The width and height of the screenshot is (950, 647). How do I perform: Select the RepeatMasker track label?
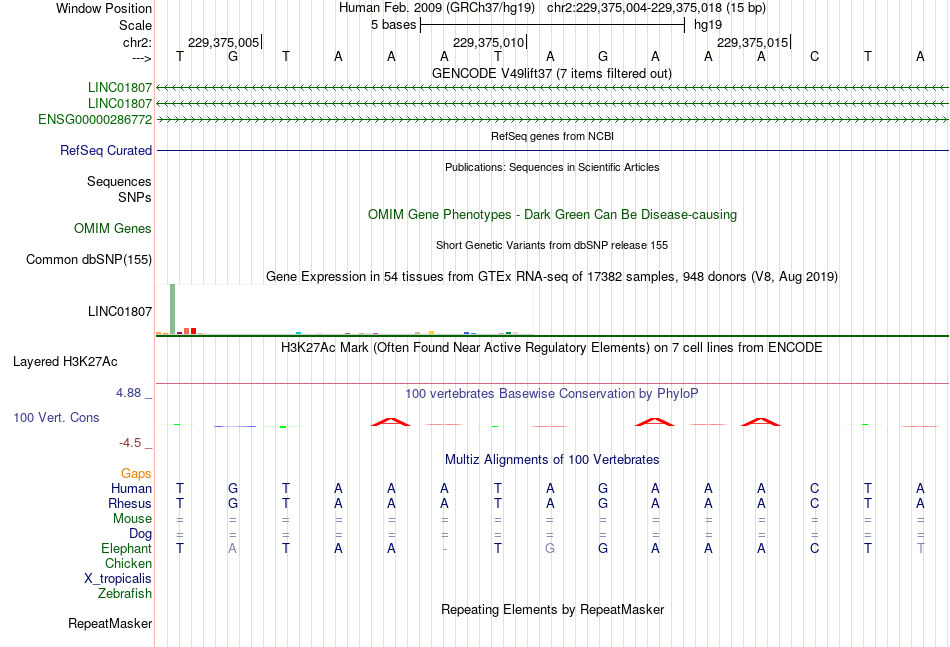click(110, 623)
